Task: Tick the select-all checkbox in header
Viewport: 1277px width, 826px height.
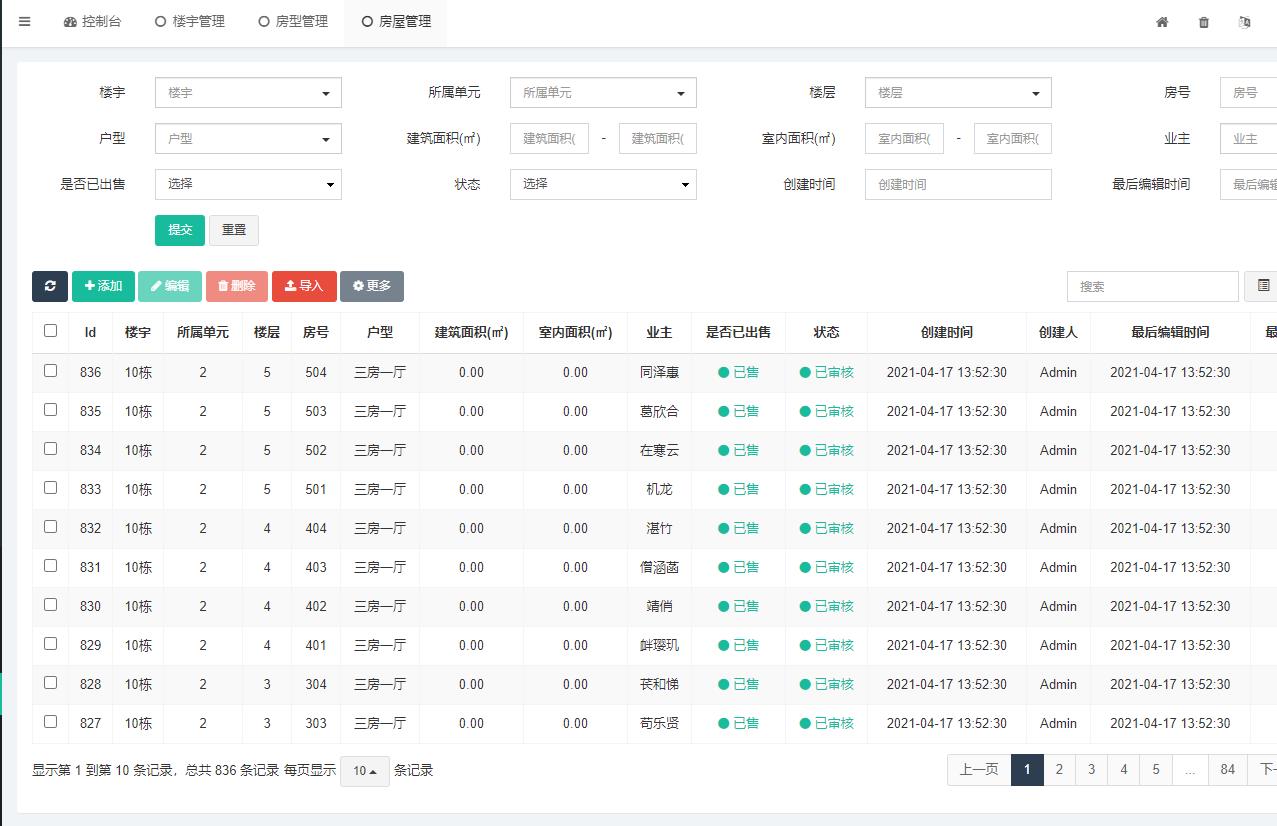Action: pyautogui.click(x=51, y=331)
